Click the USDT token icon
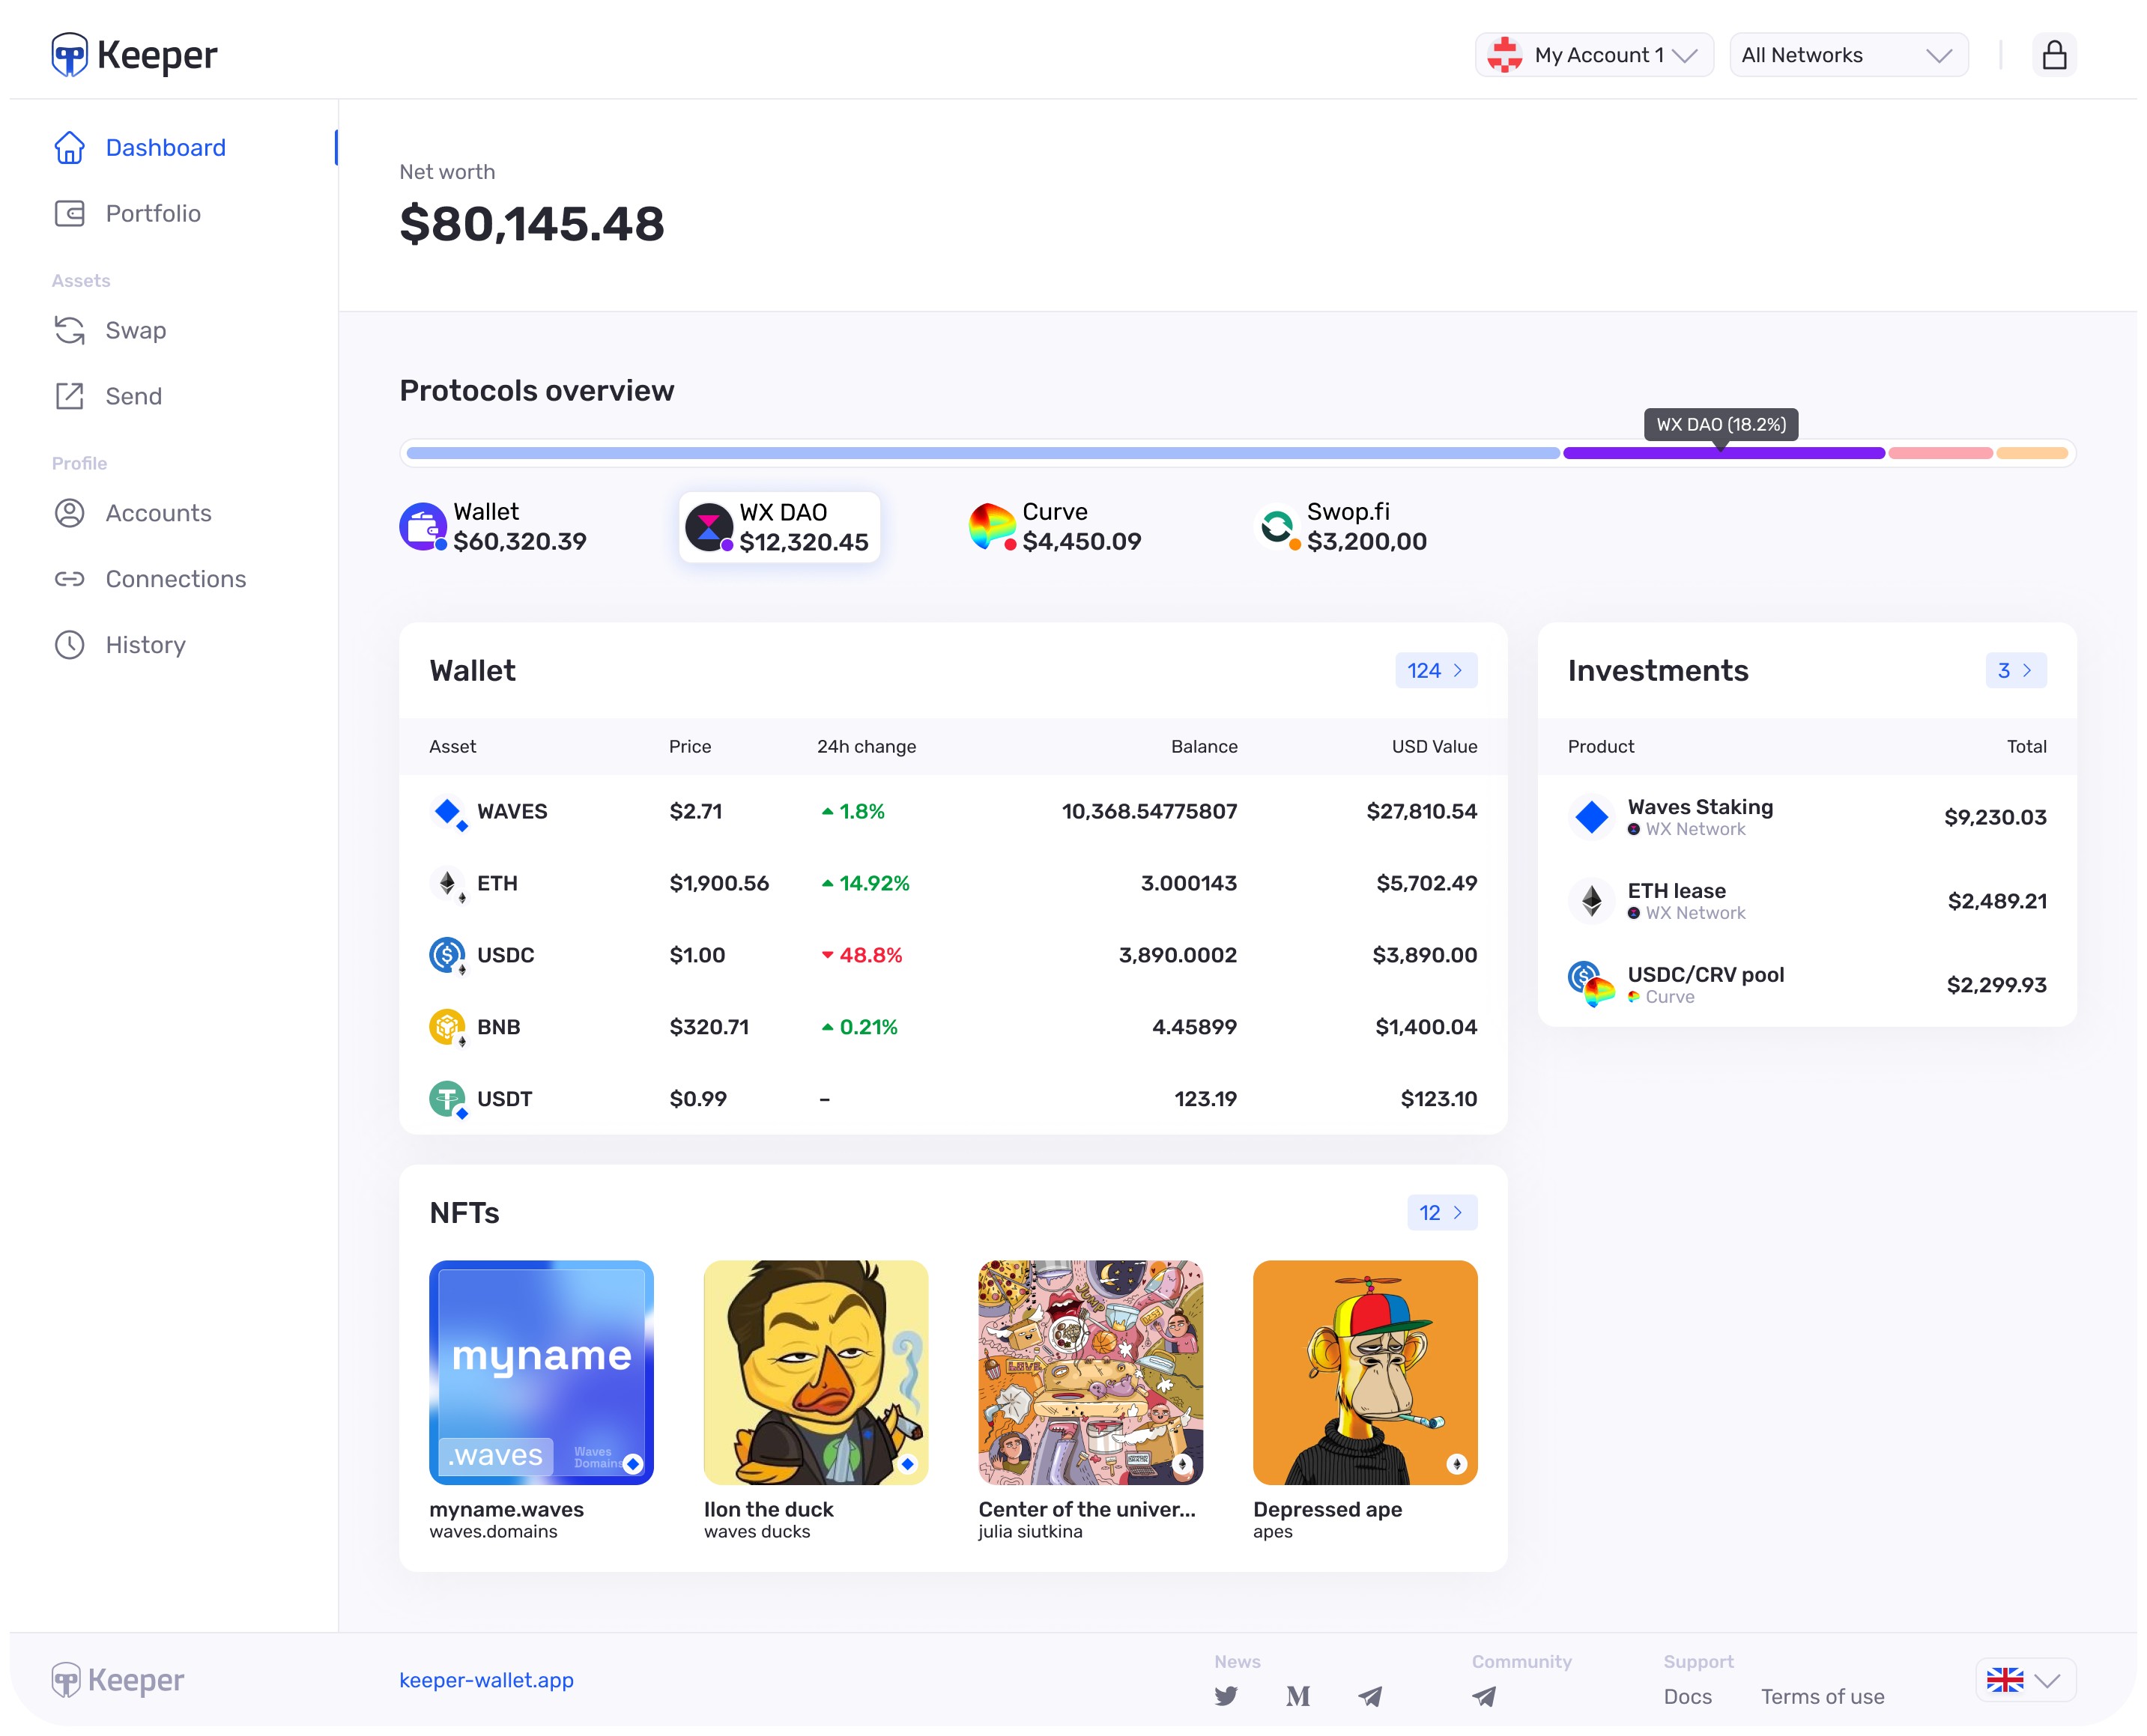 click(x=448, y=1099)
